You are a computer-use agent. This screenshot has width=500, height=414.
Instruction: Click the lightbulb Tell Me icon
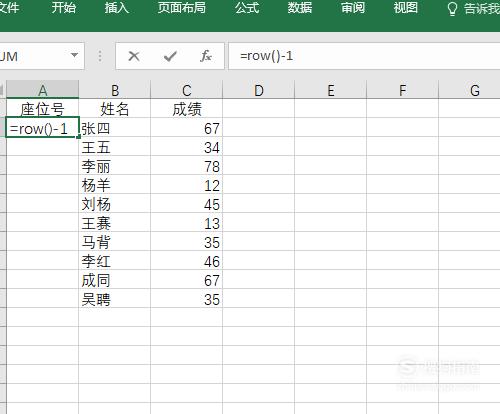(x=452, y=9)
